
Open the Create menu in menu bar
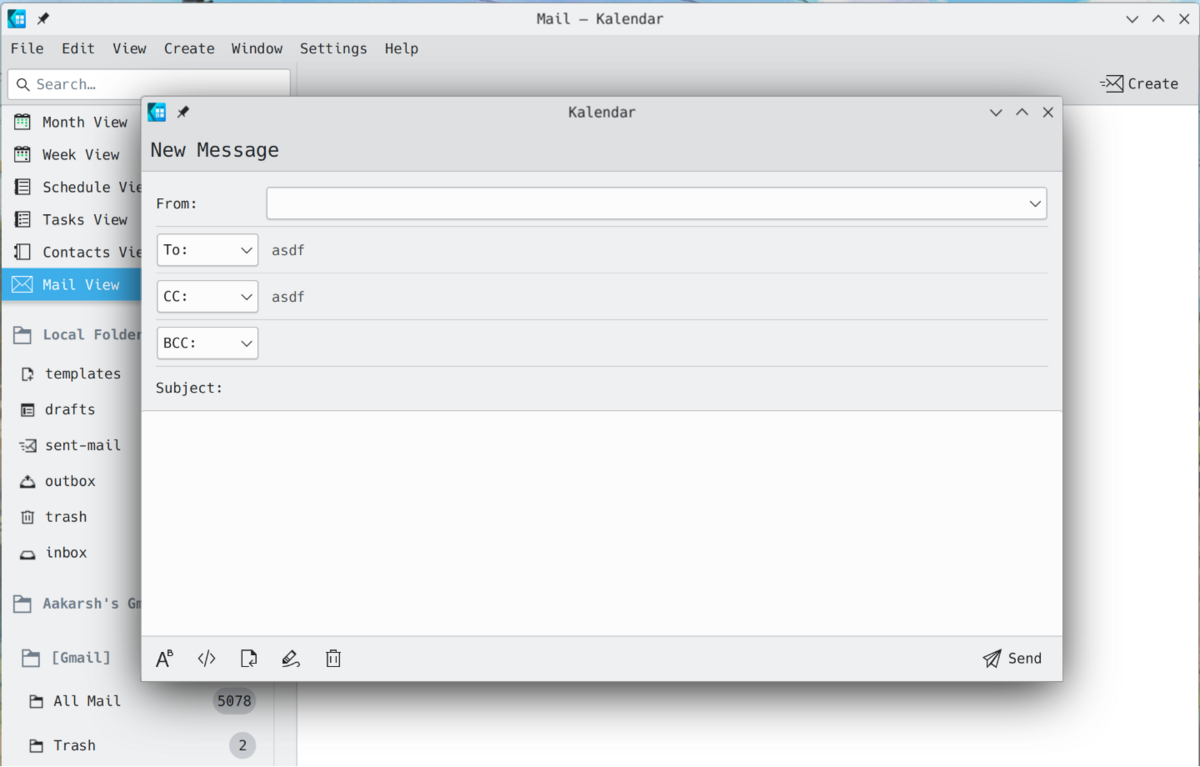point(189,48)
